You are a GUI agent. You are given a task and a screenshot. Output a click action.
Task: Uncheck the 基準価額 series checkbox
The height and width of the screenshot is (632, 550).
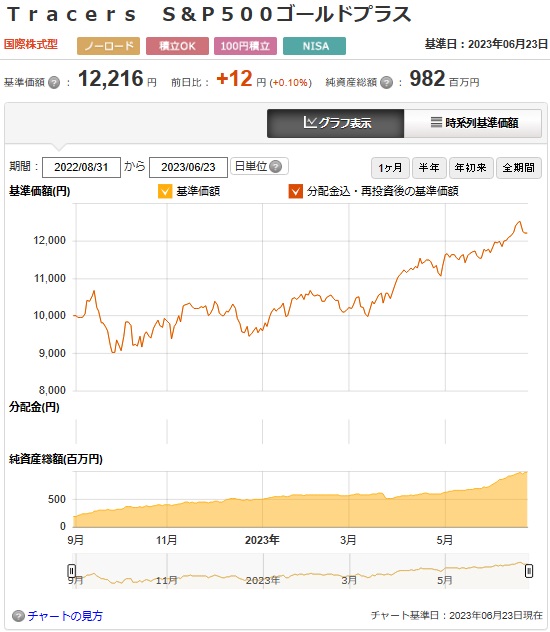click(x=165, y=191)
